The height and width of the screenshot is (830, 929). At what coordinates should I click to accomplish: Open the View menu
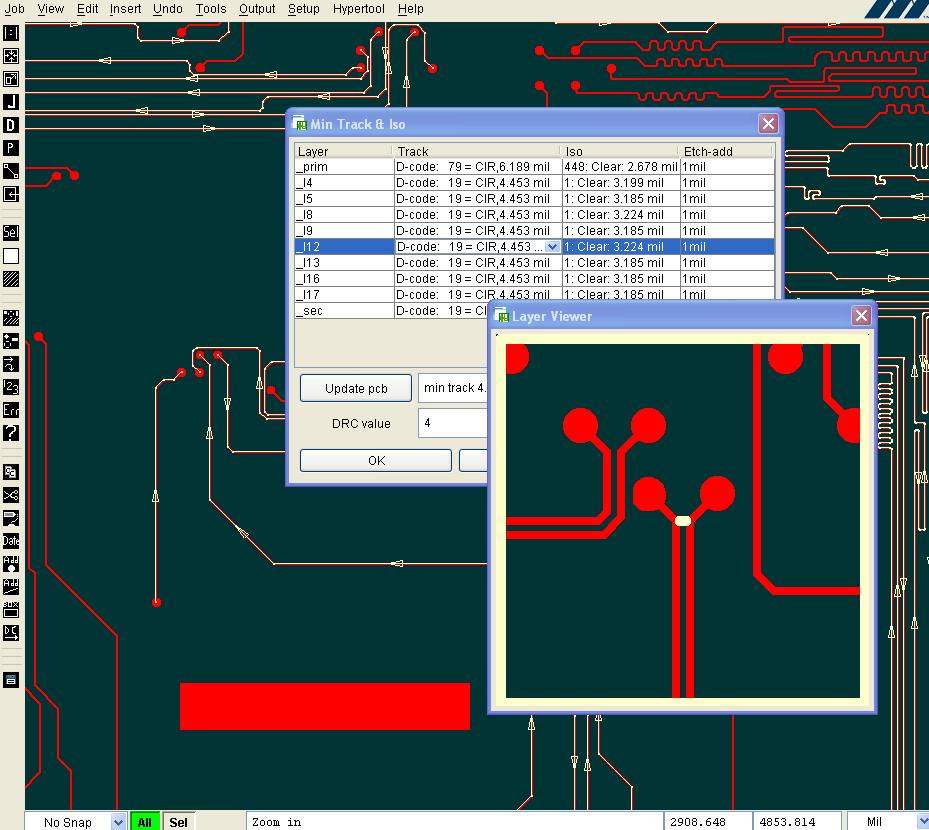click(50, 9)
